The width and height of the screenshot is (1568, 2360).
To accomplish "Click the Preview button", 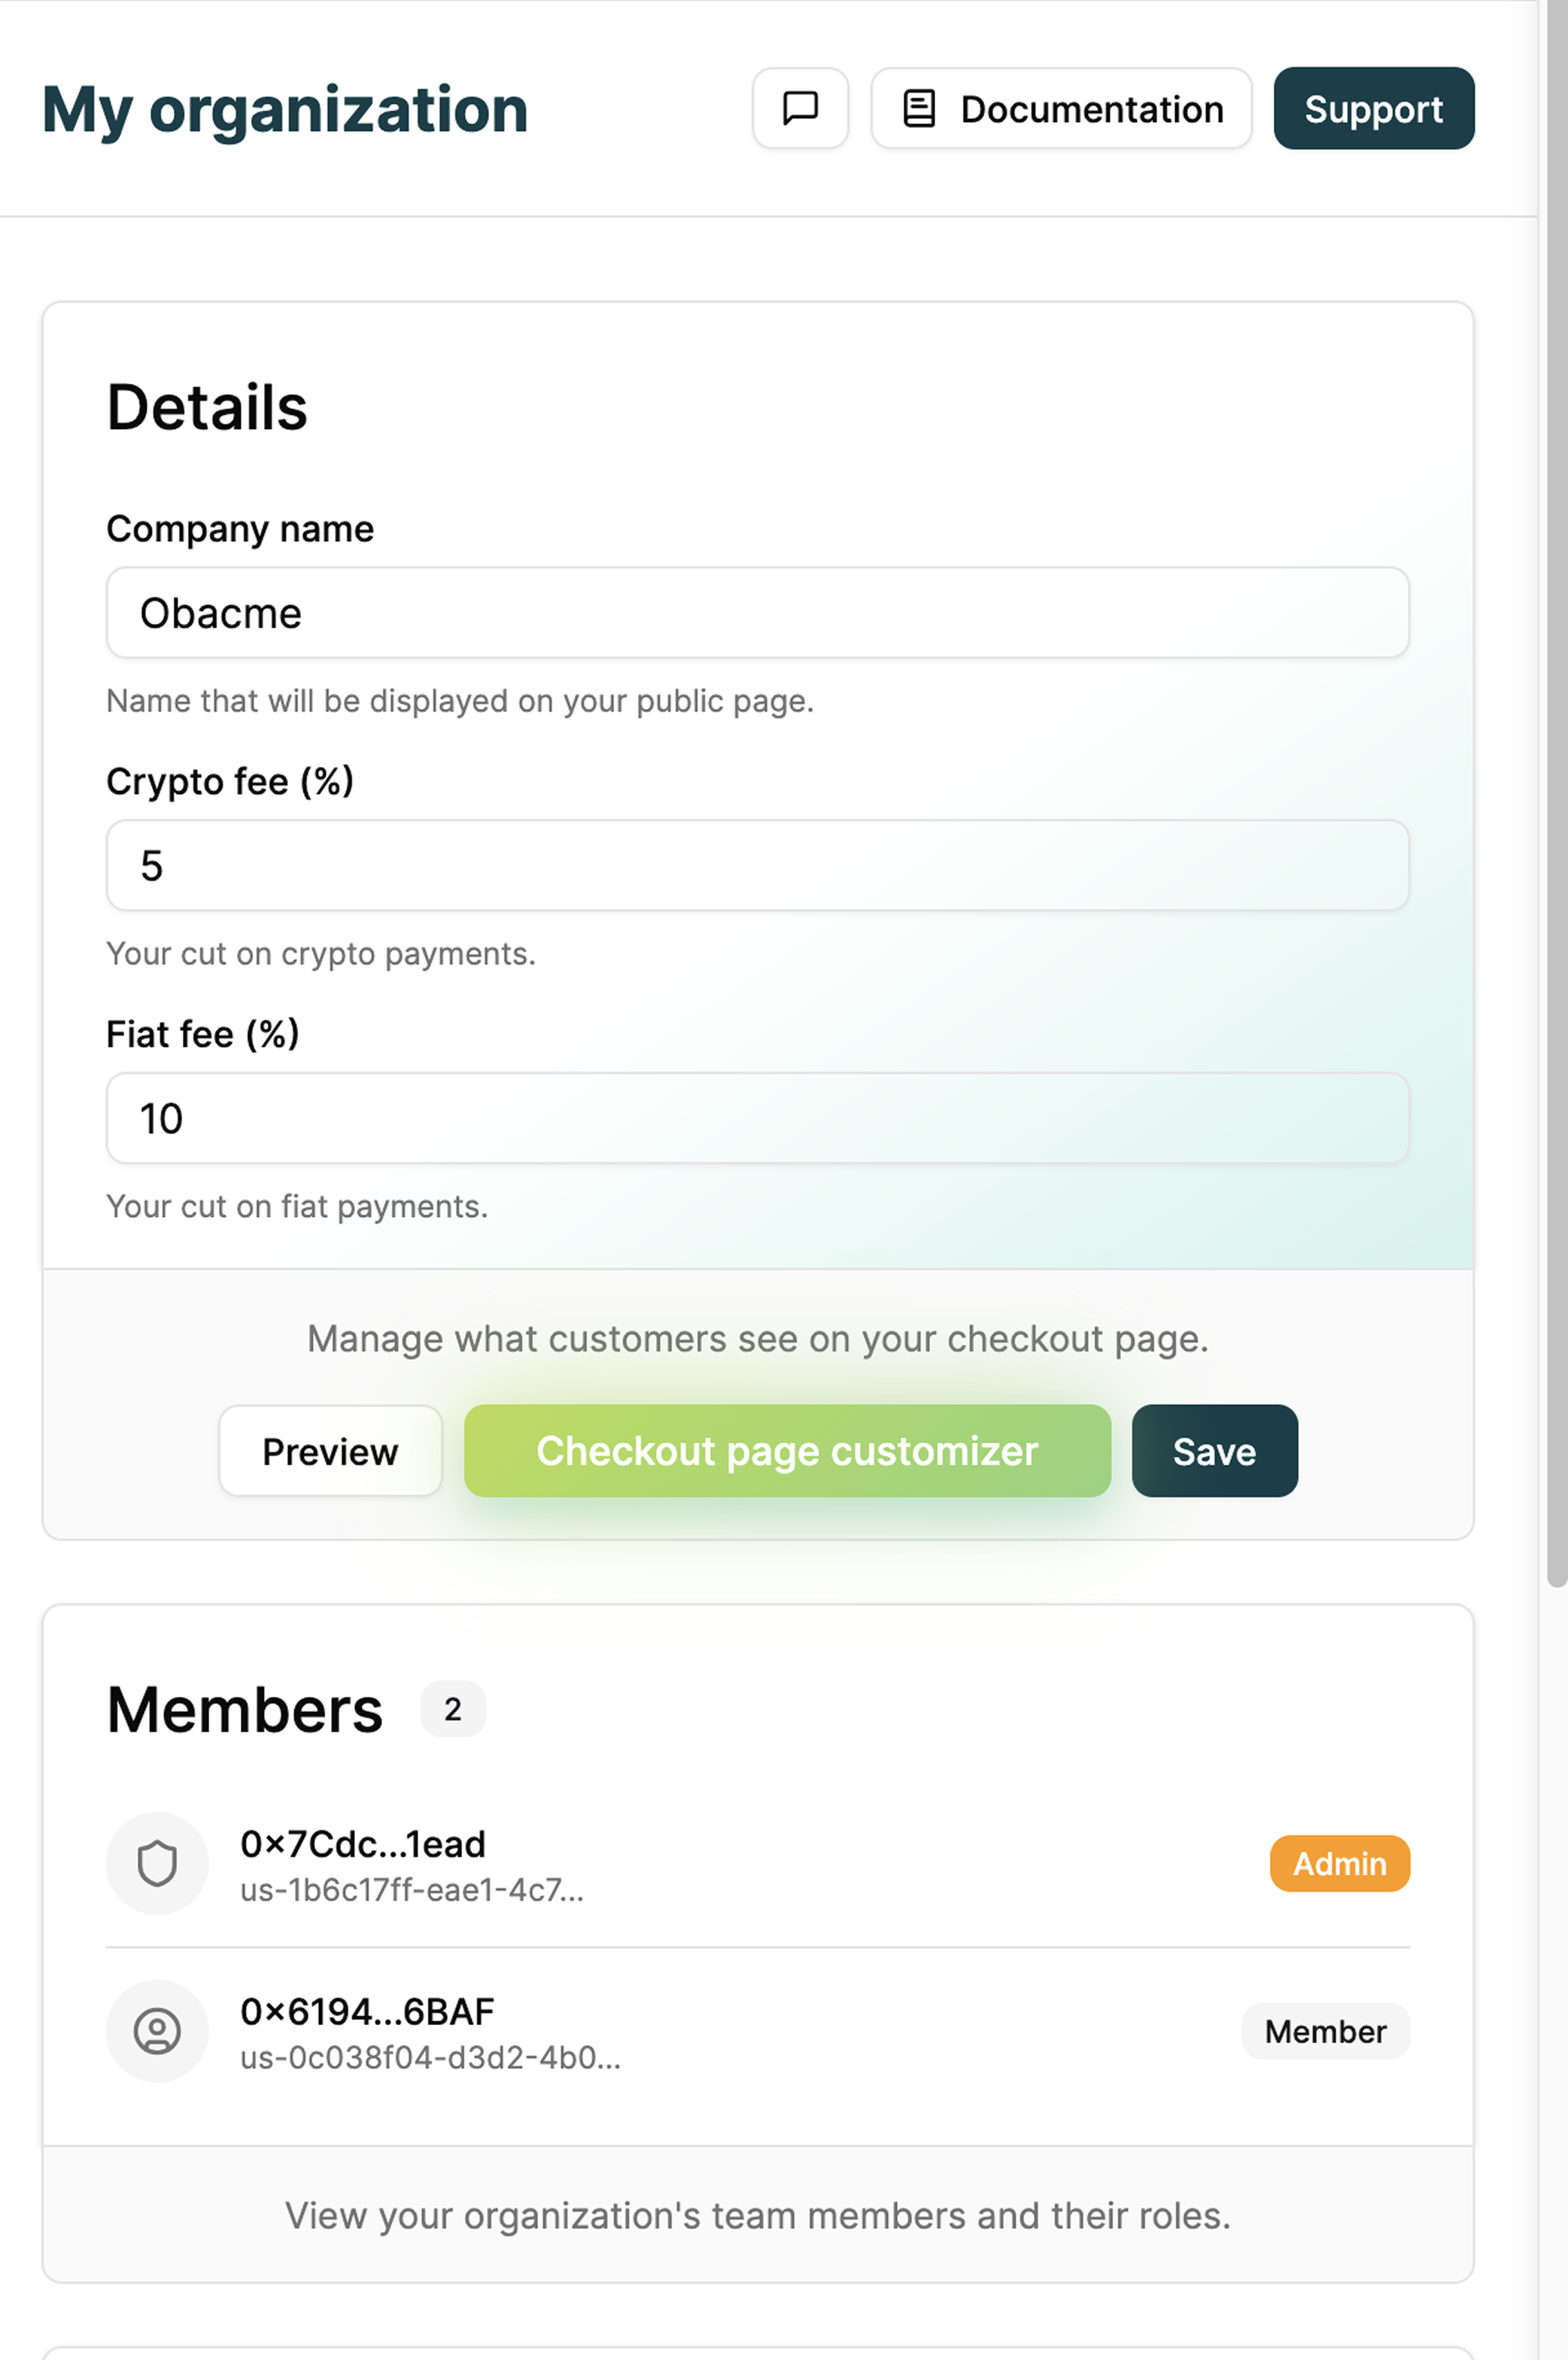I will pos(330,1451).
